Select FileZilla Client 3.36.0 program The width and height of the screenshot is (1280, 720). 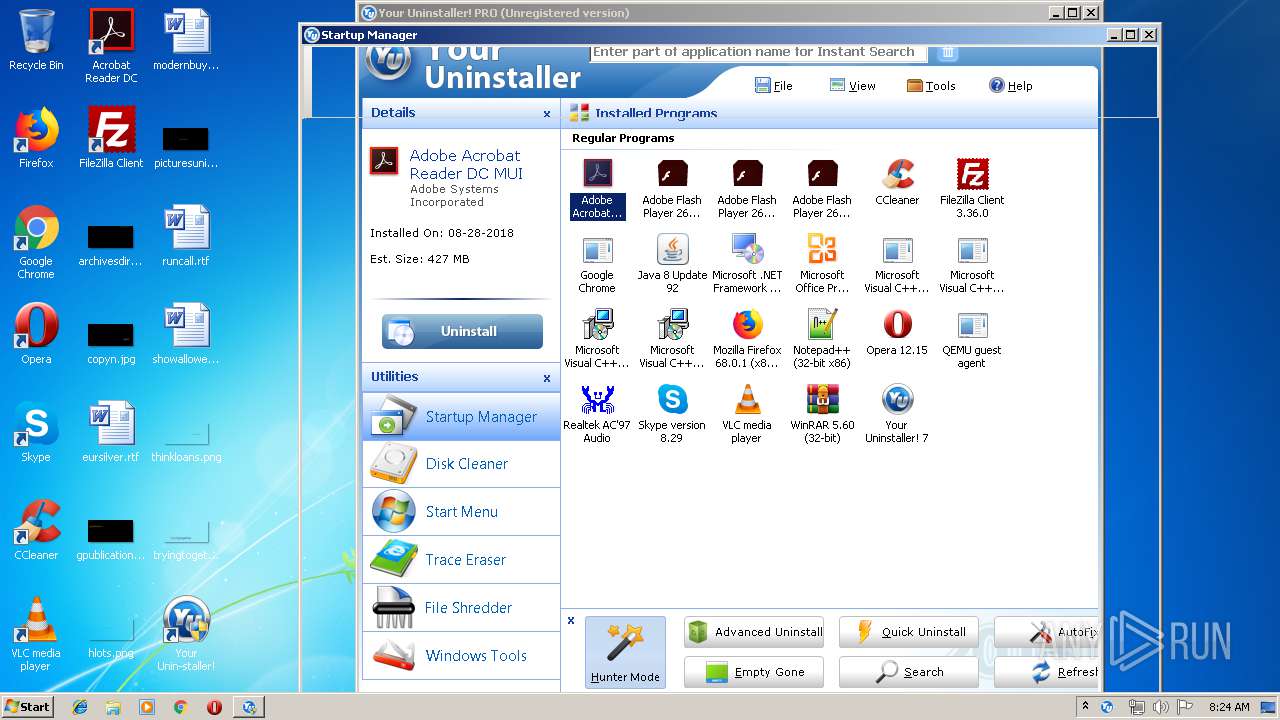972,188
